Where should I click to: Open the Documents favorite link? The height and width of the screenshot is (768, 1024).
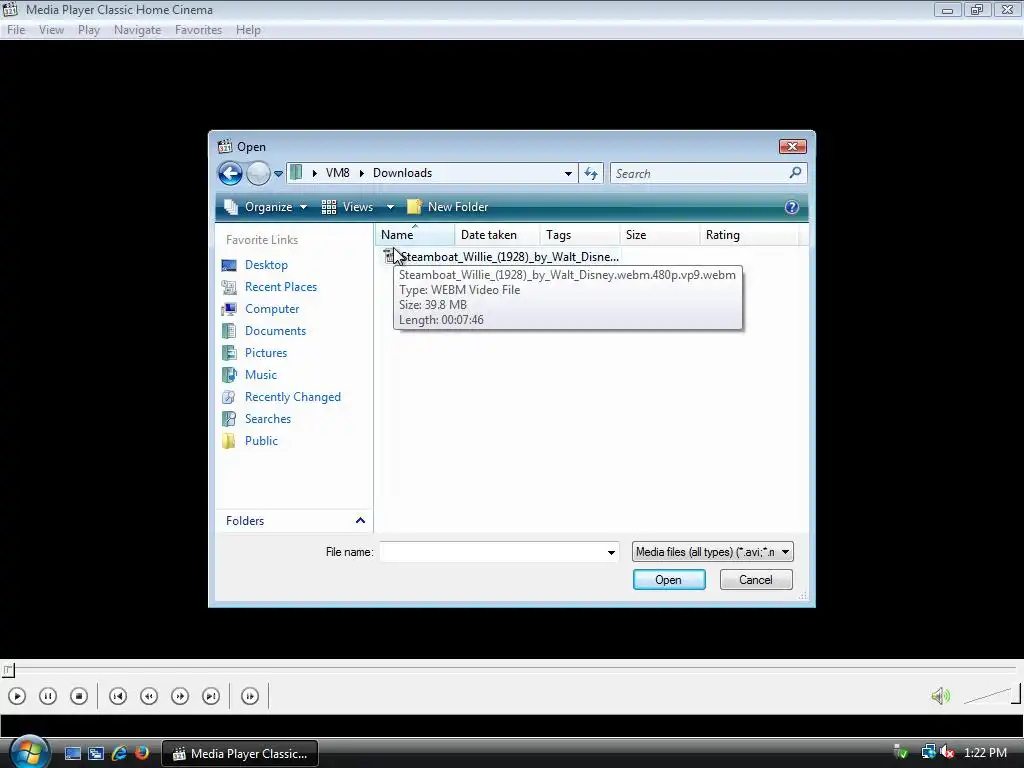pos(276,330)
